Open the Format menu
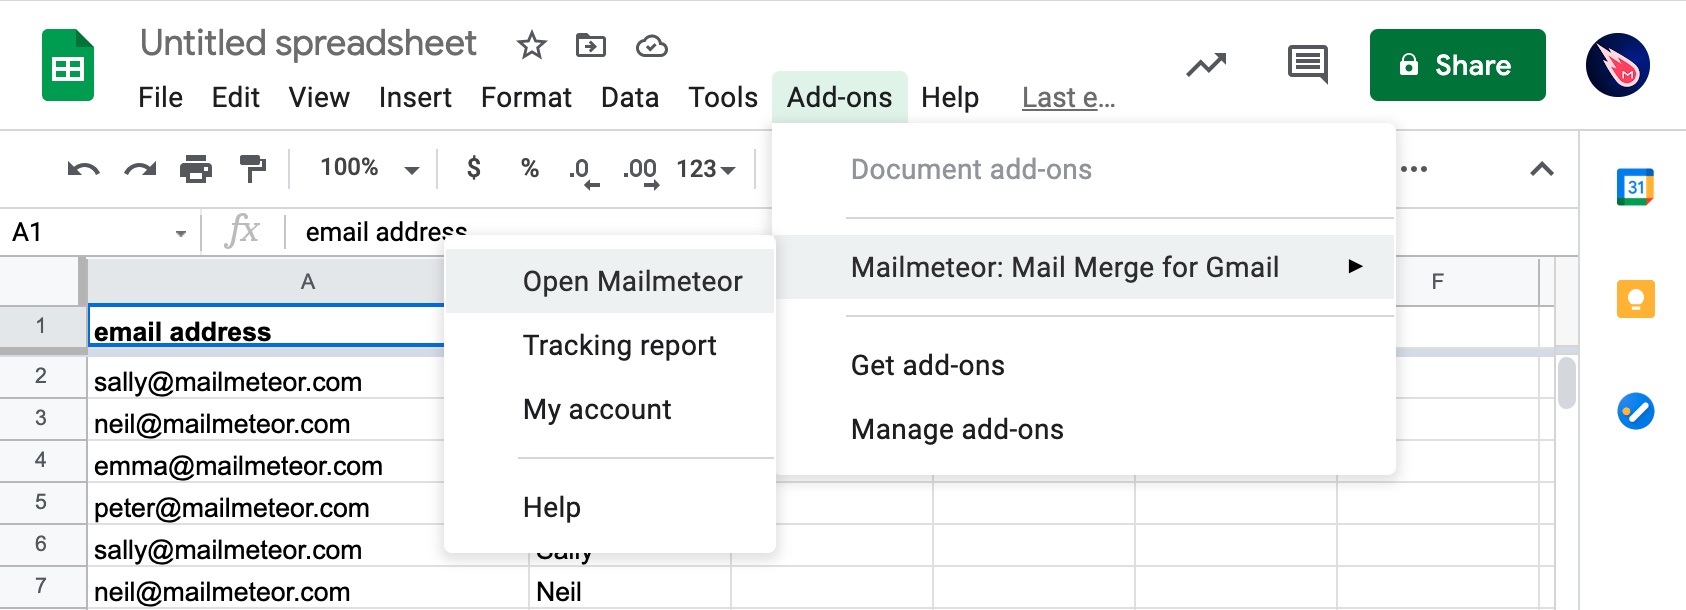 coord(526,98)
